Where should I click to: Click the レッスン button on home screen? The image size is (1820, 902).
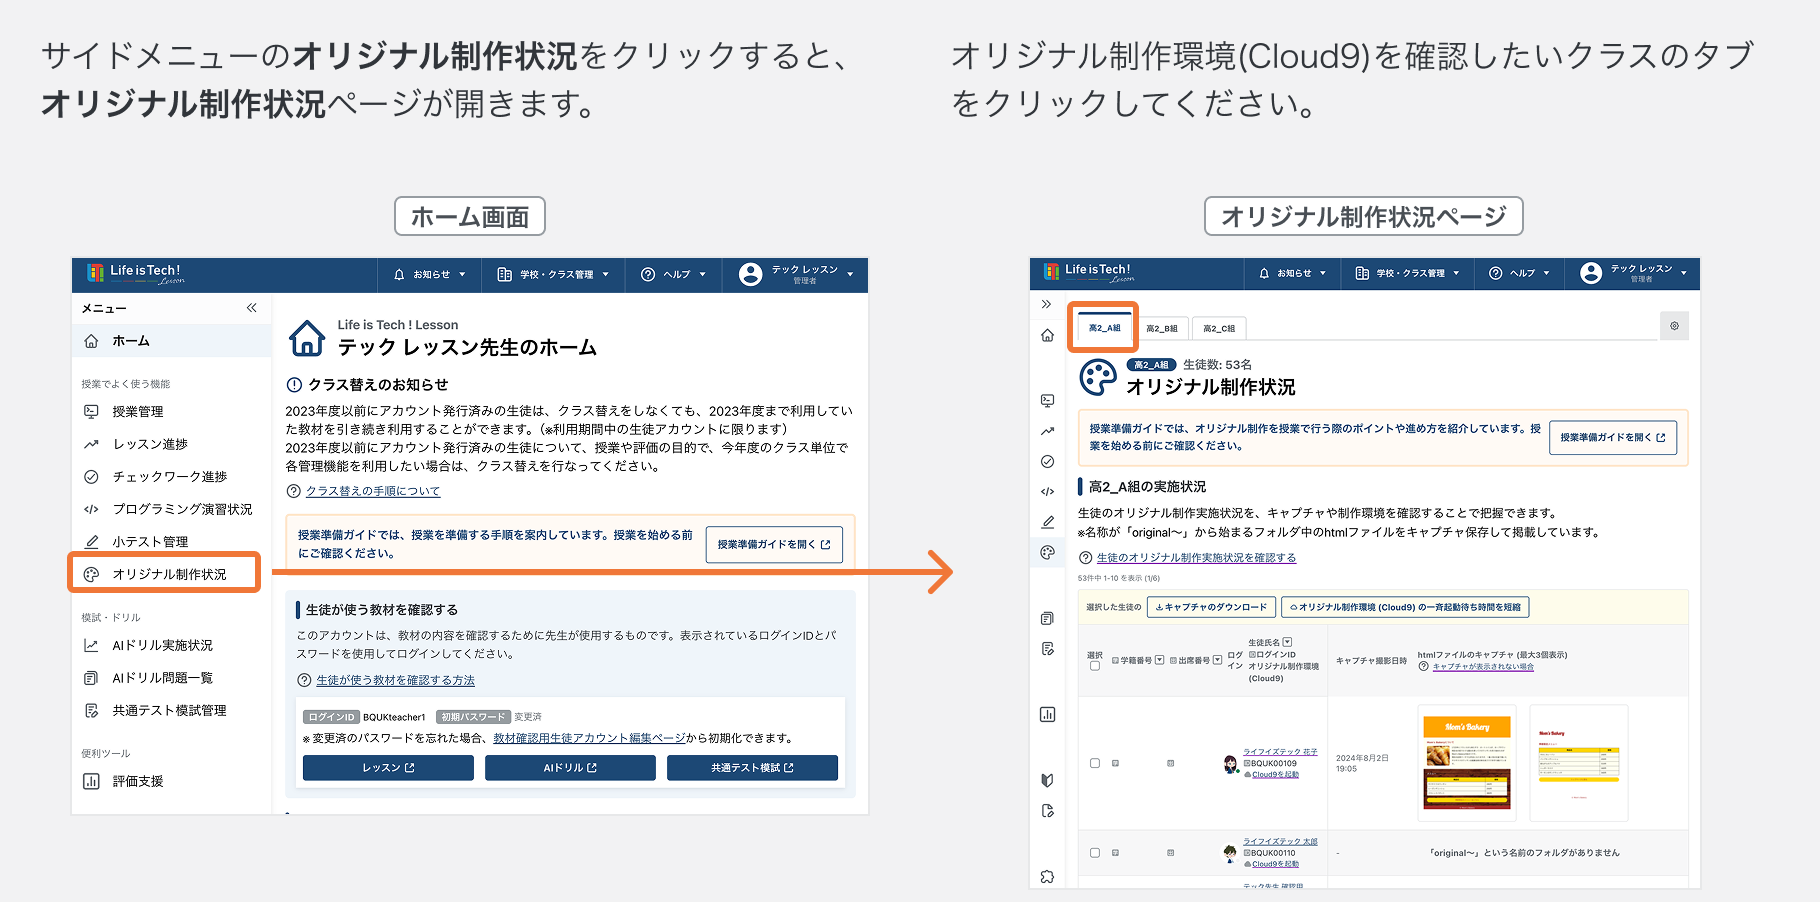(388, 768)
